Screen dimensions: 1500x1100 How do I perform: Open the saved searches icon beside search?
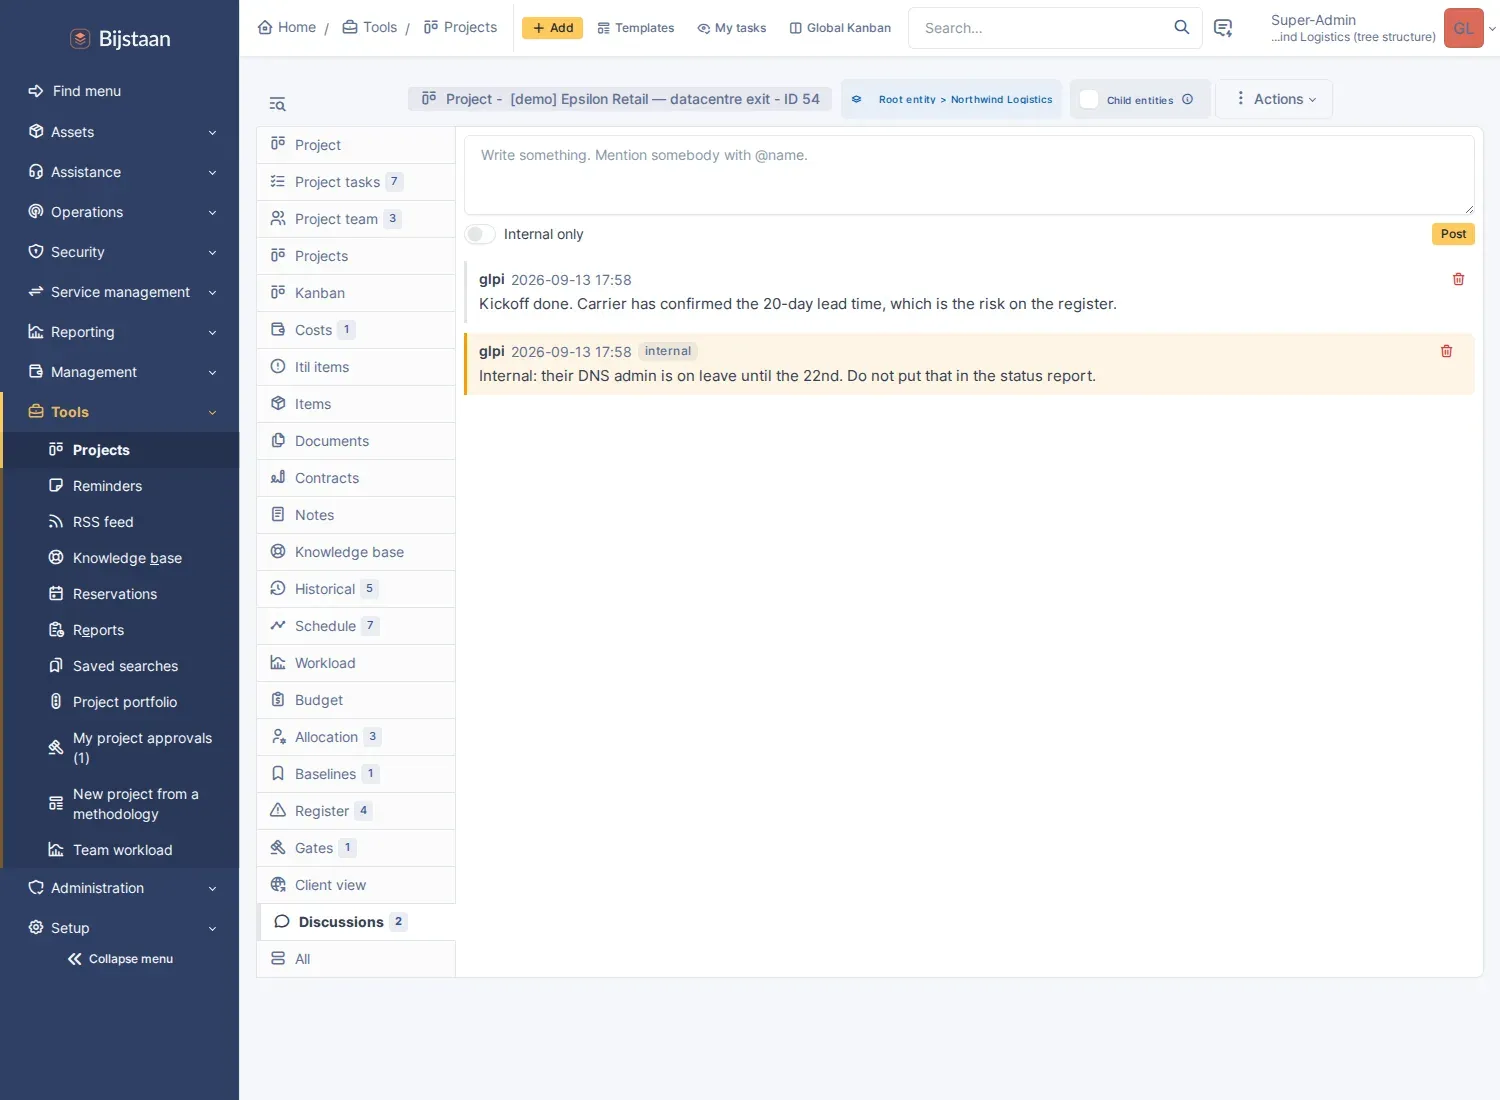pyautogui.click(x=1222, y=28)
